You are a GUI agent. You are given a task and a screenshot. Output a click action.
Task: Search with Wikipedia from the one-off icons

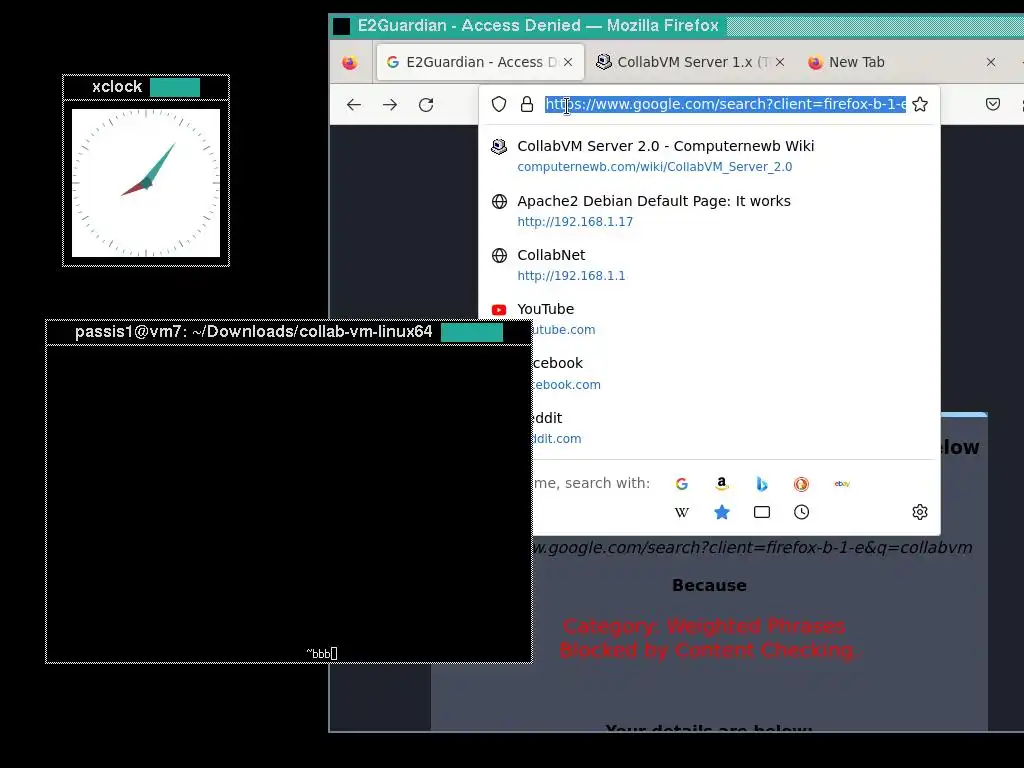click(682, 512)
